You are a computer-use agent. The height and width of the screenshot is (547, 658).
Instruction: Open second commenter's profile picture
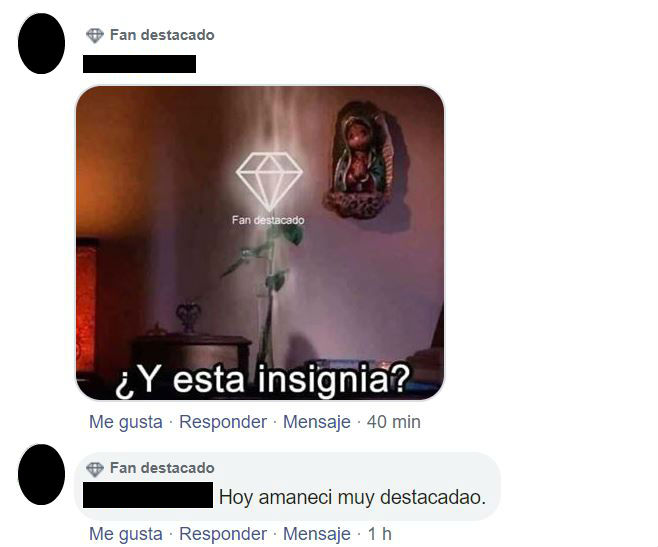click(x=42, y=474)
